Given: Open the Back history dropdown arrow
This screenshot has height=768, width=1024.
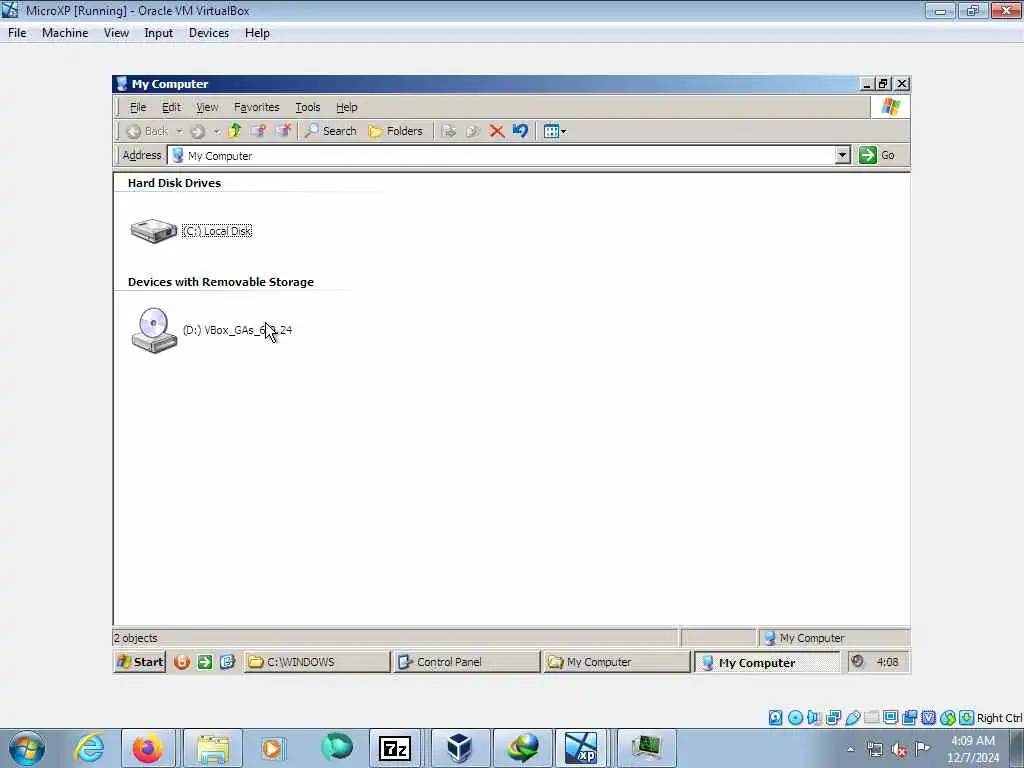Looking at the screenshot, I should 179,131.
